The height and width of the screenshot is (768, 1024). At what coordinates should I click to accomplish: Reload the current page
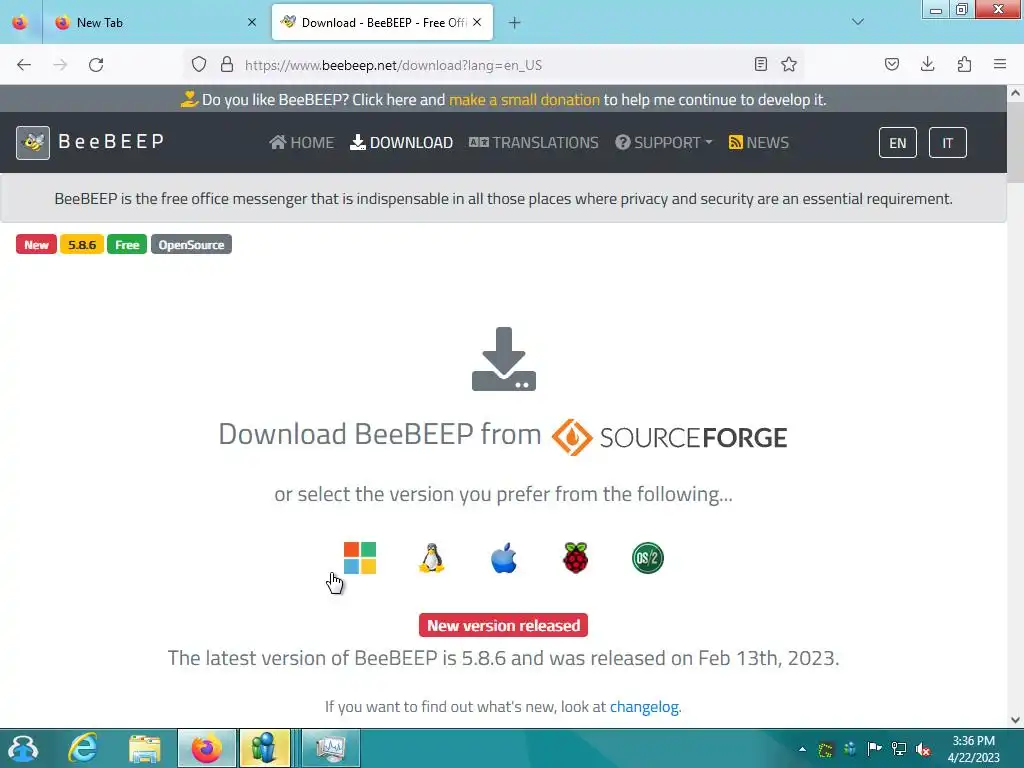96,65
